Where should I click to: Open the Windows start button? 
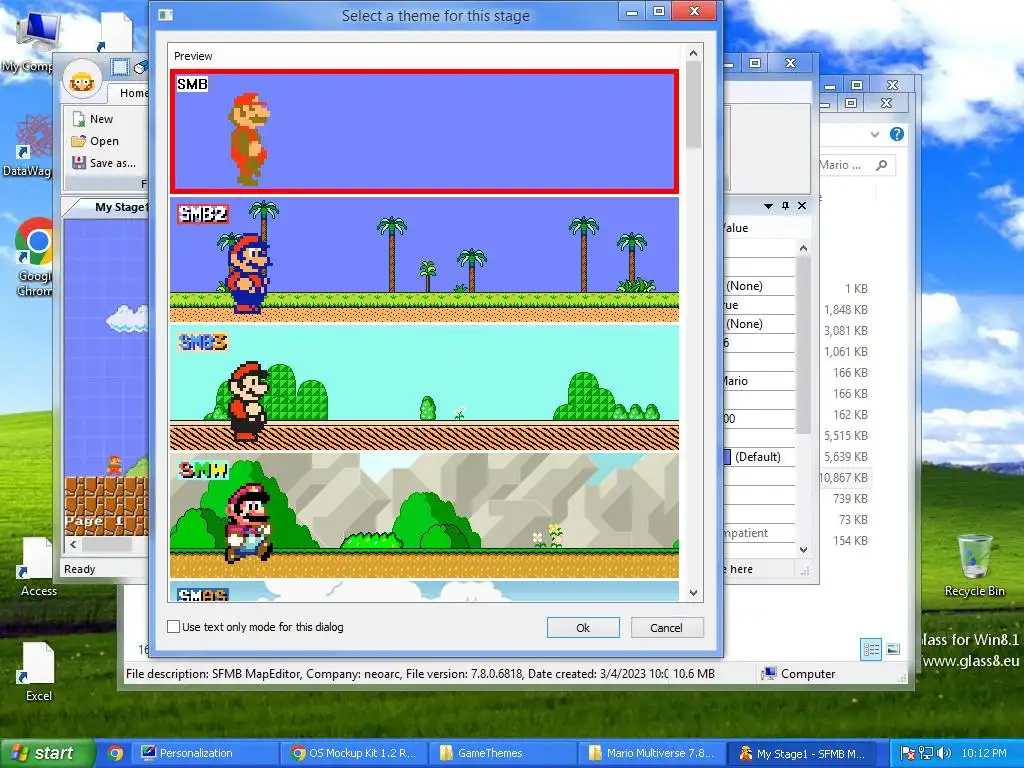(46, 753)
